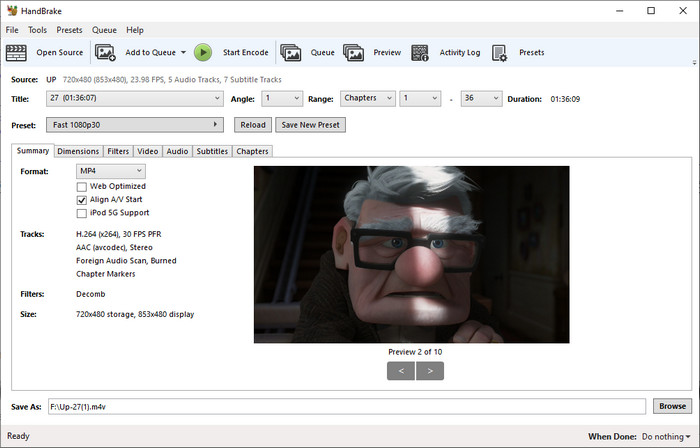Switch to the Chapters tab
Image resolution: width=700 pixels, height=448 pixels.
point(252,151)
